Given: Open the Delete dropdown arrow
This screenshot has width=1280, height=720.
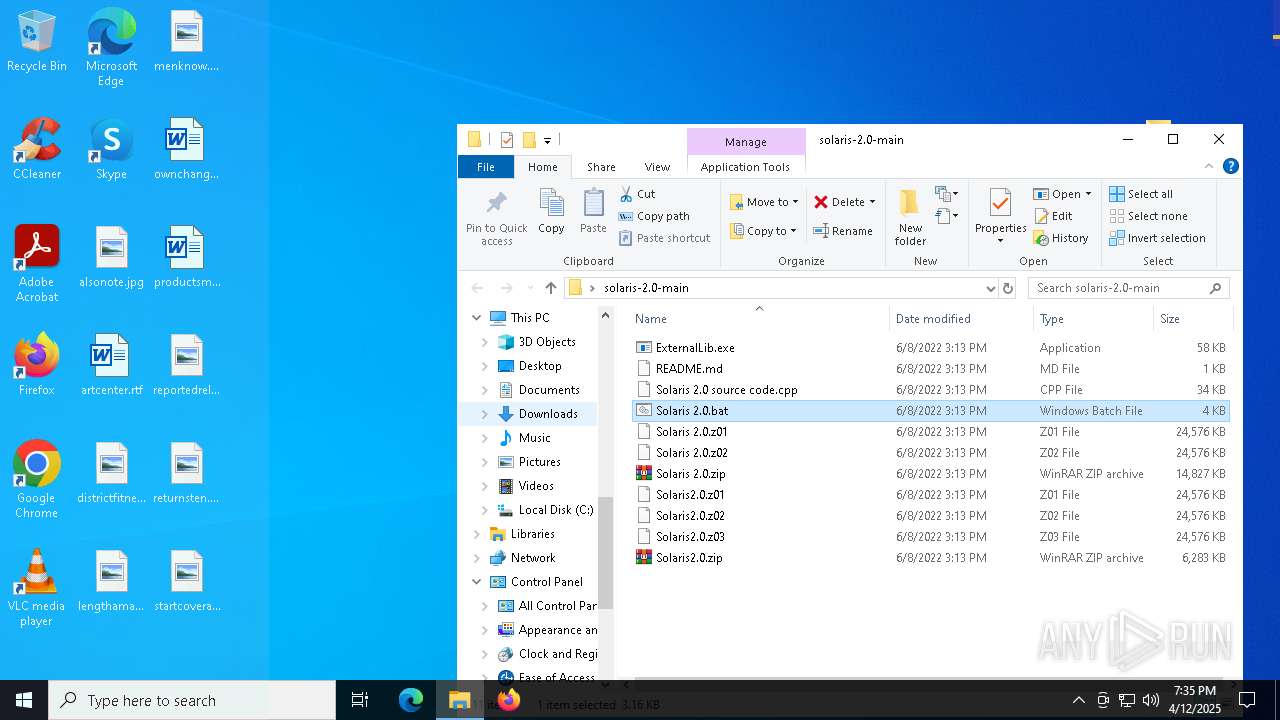Looking at the screenshot, I should click(x=872, y=202).
